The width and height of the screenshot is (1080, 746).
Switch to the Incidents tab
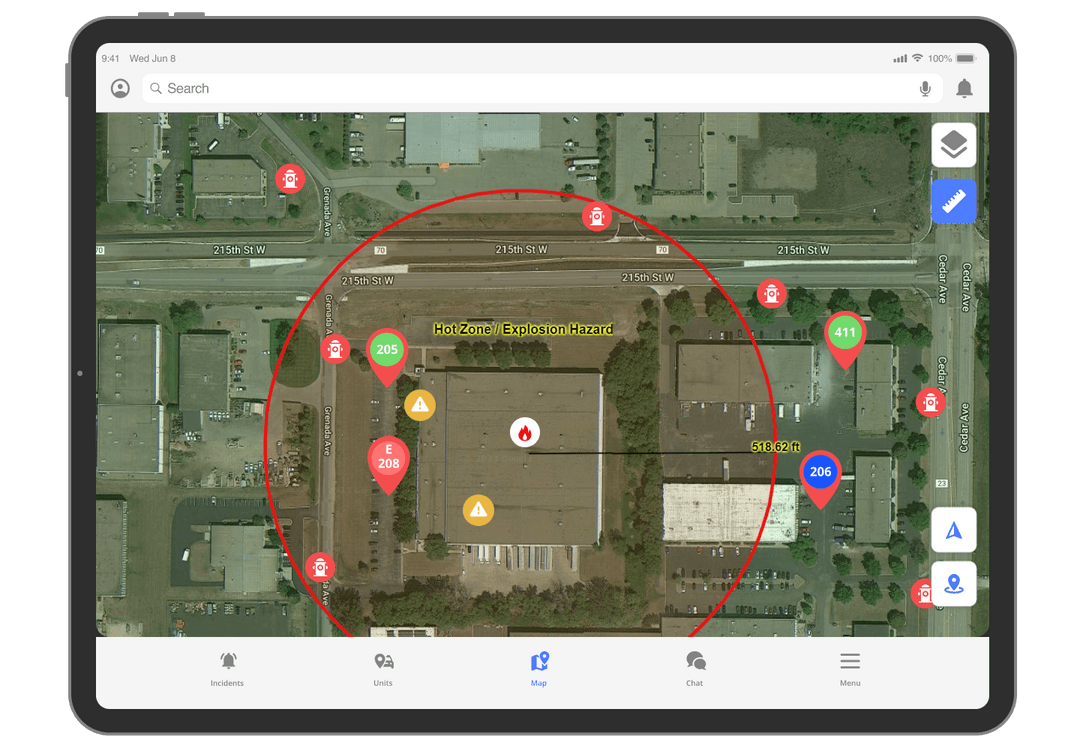(x=227, y=668)
